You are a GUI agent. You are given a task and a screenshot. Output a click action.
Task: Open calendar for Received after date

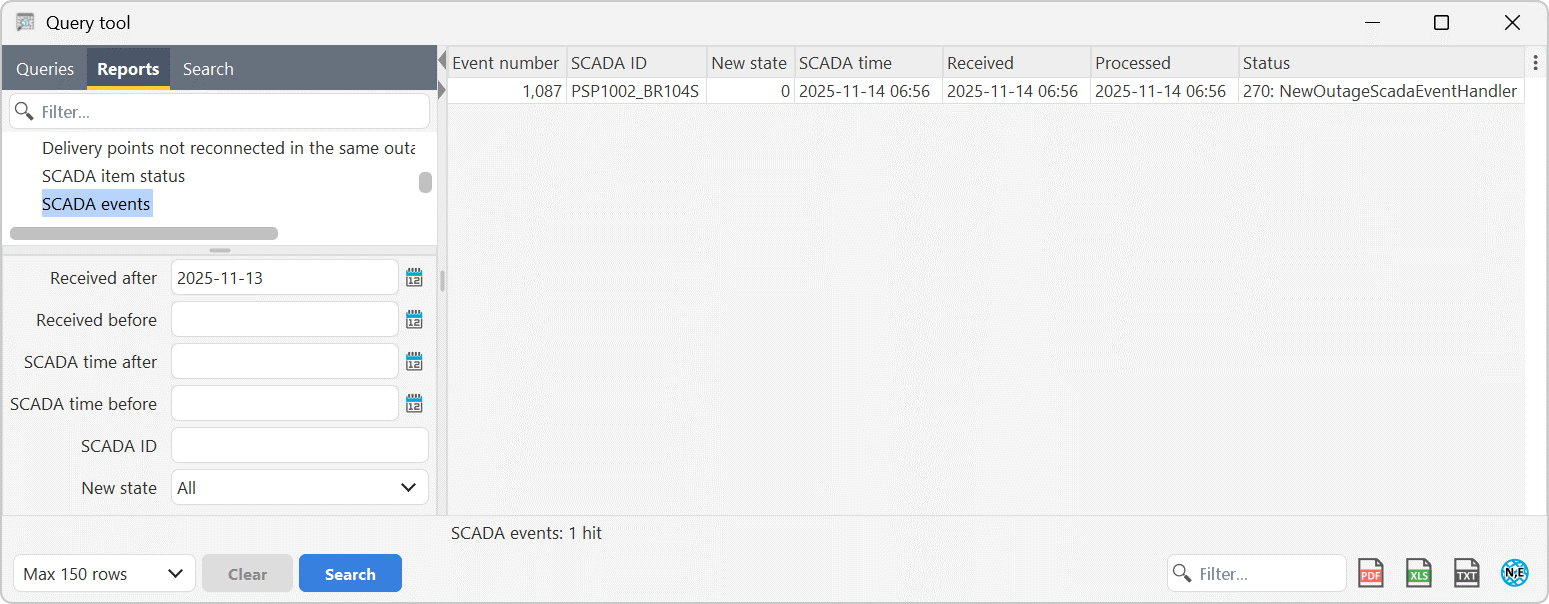tap(414, 278)
